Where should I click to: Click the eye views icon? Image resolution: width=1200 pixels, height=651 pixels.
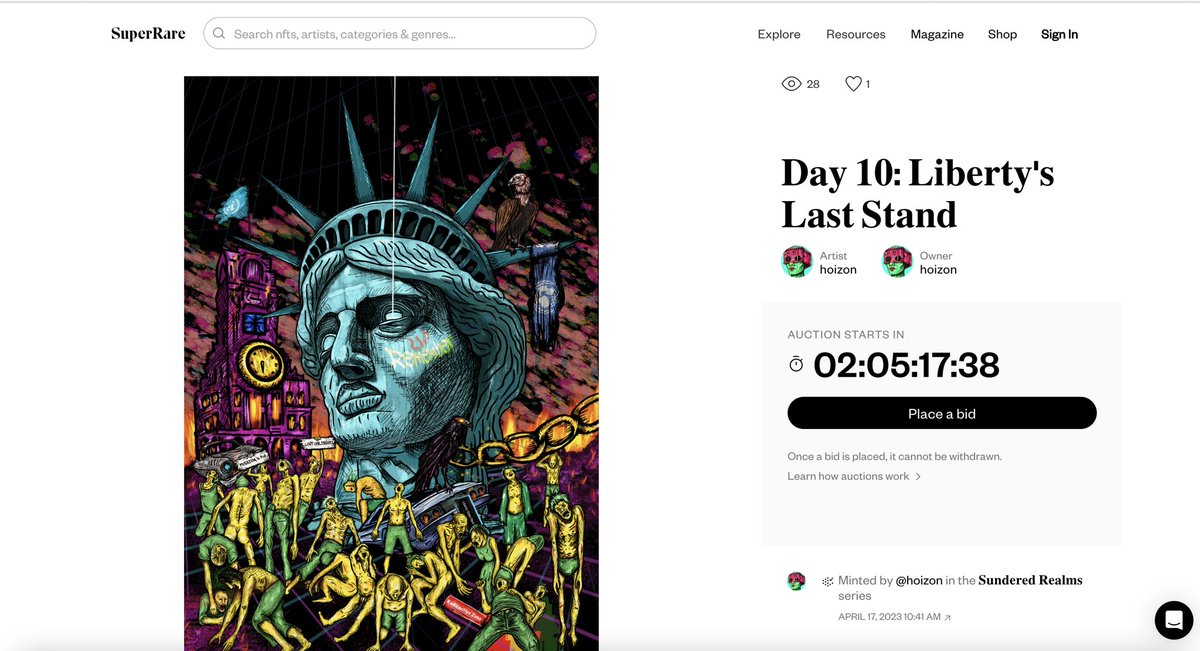(x=791, y=84)
